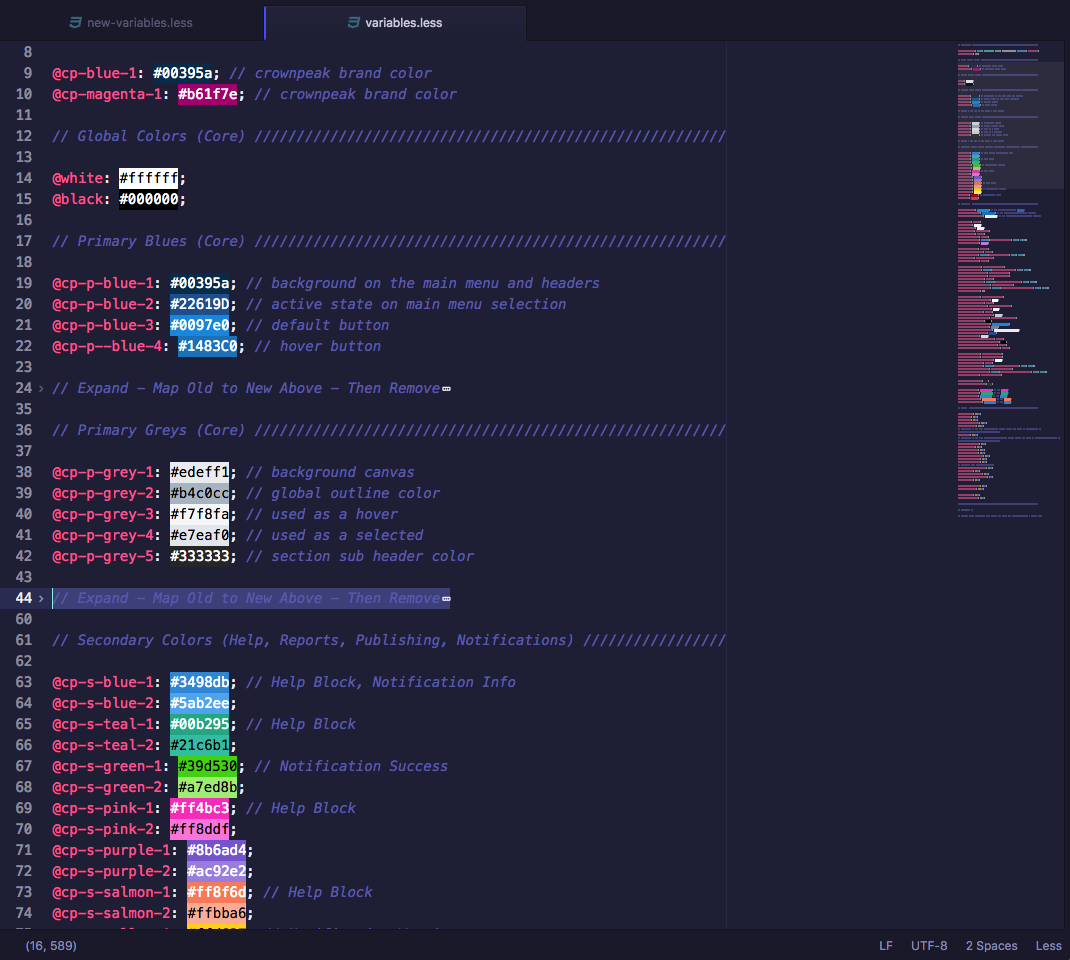Viewport: 1070px width, 960px height.
Task: Click the @white variable name
Action: tap(77, 178)
